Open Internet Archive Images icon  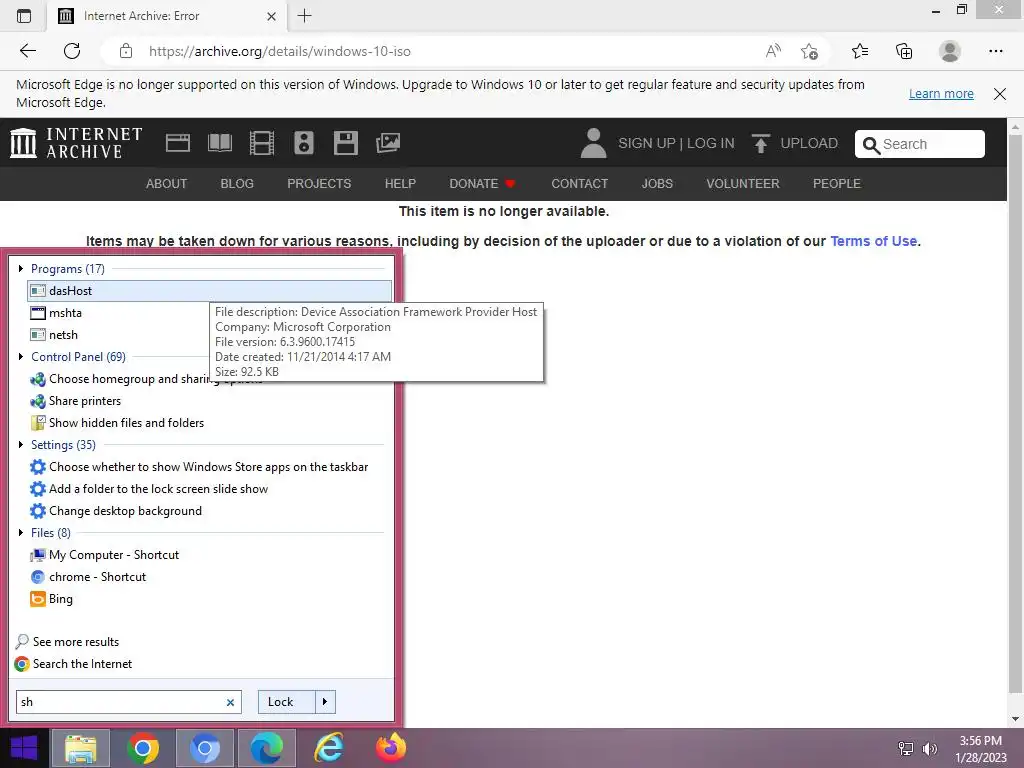[x=388, y=143]
